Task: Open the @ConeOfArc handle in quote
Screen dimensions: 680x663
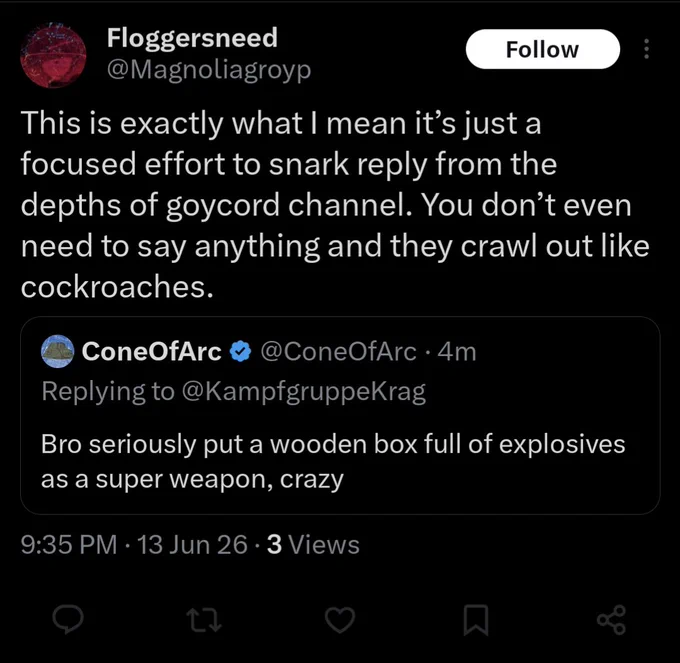Action: [x=338, y=352]
